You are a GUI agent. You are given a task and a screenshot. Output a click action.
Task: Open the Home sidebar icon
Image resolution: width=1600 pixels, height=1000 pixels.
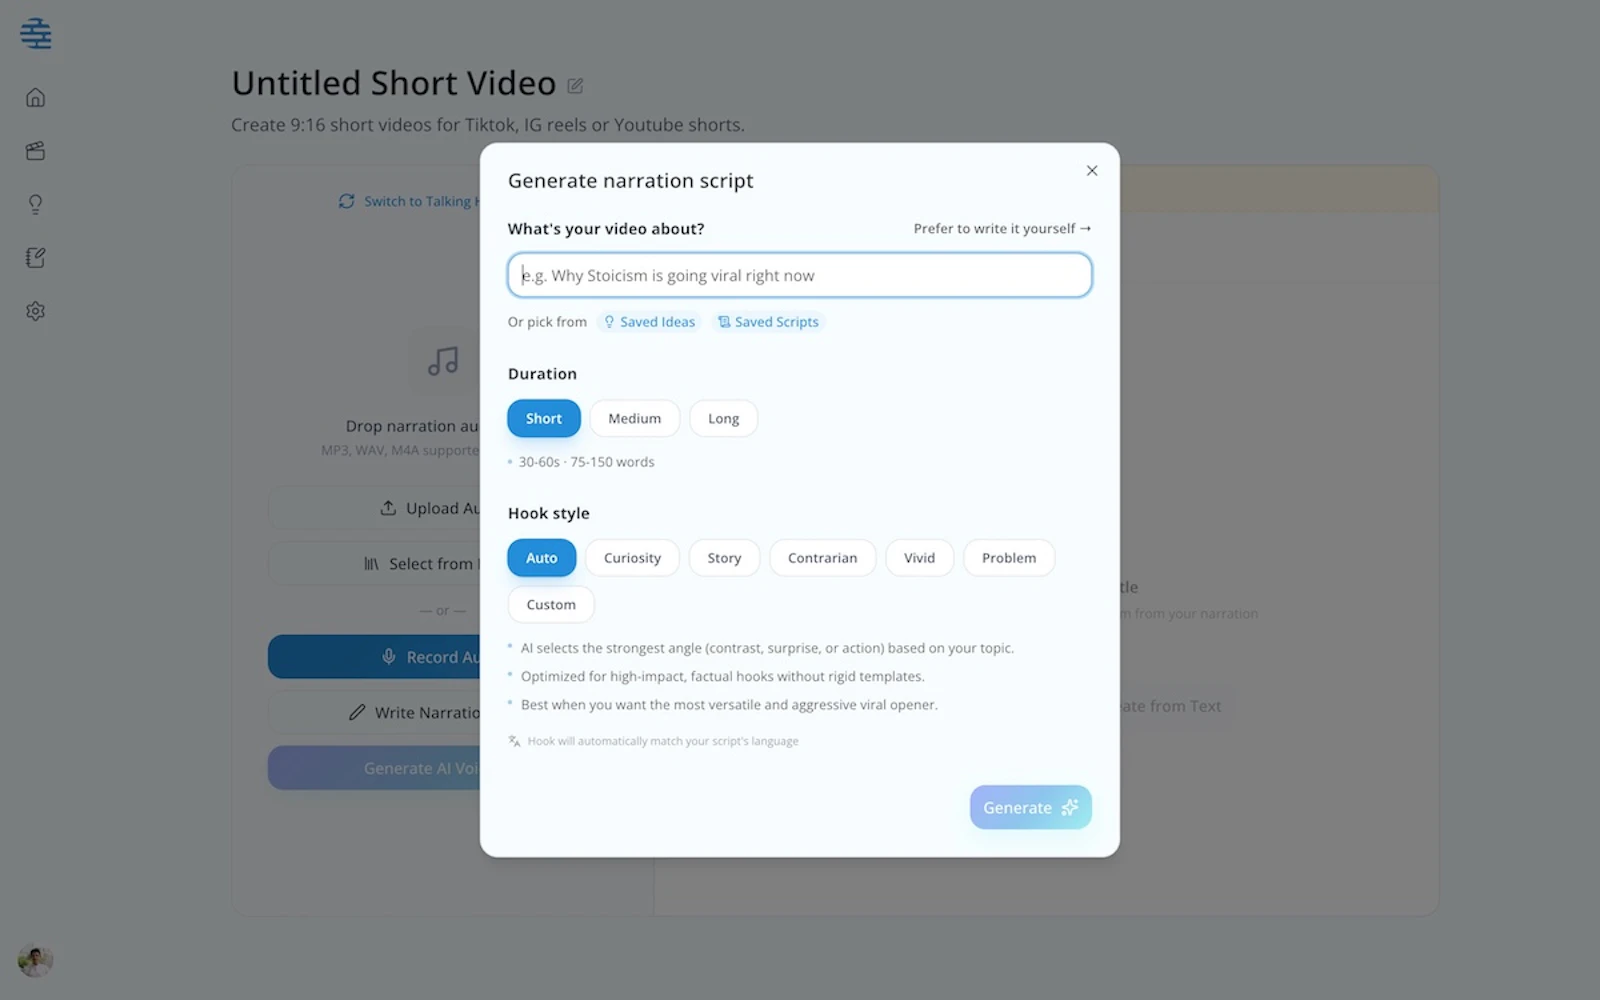pyautogui.click(x=35, y=97)
